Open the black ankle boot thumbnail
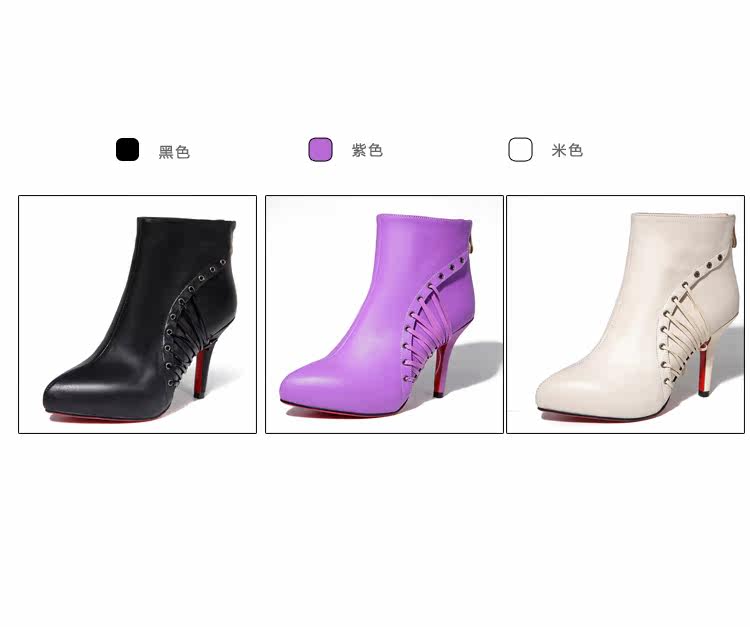Viewport: 750px width, 627px height. 138,314
